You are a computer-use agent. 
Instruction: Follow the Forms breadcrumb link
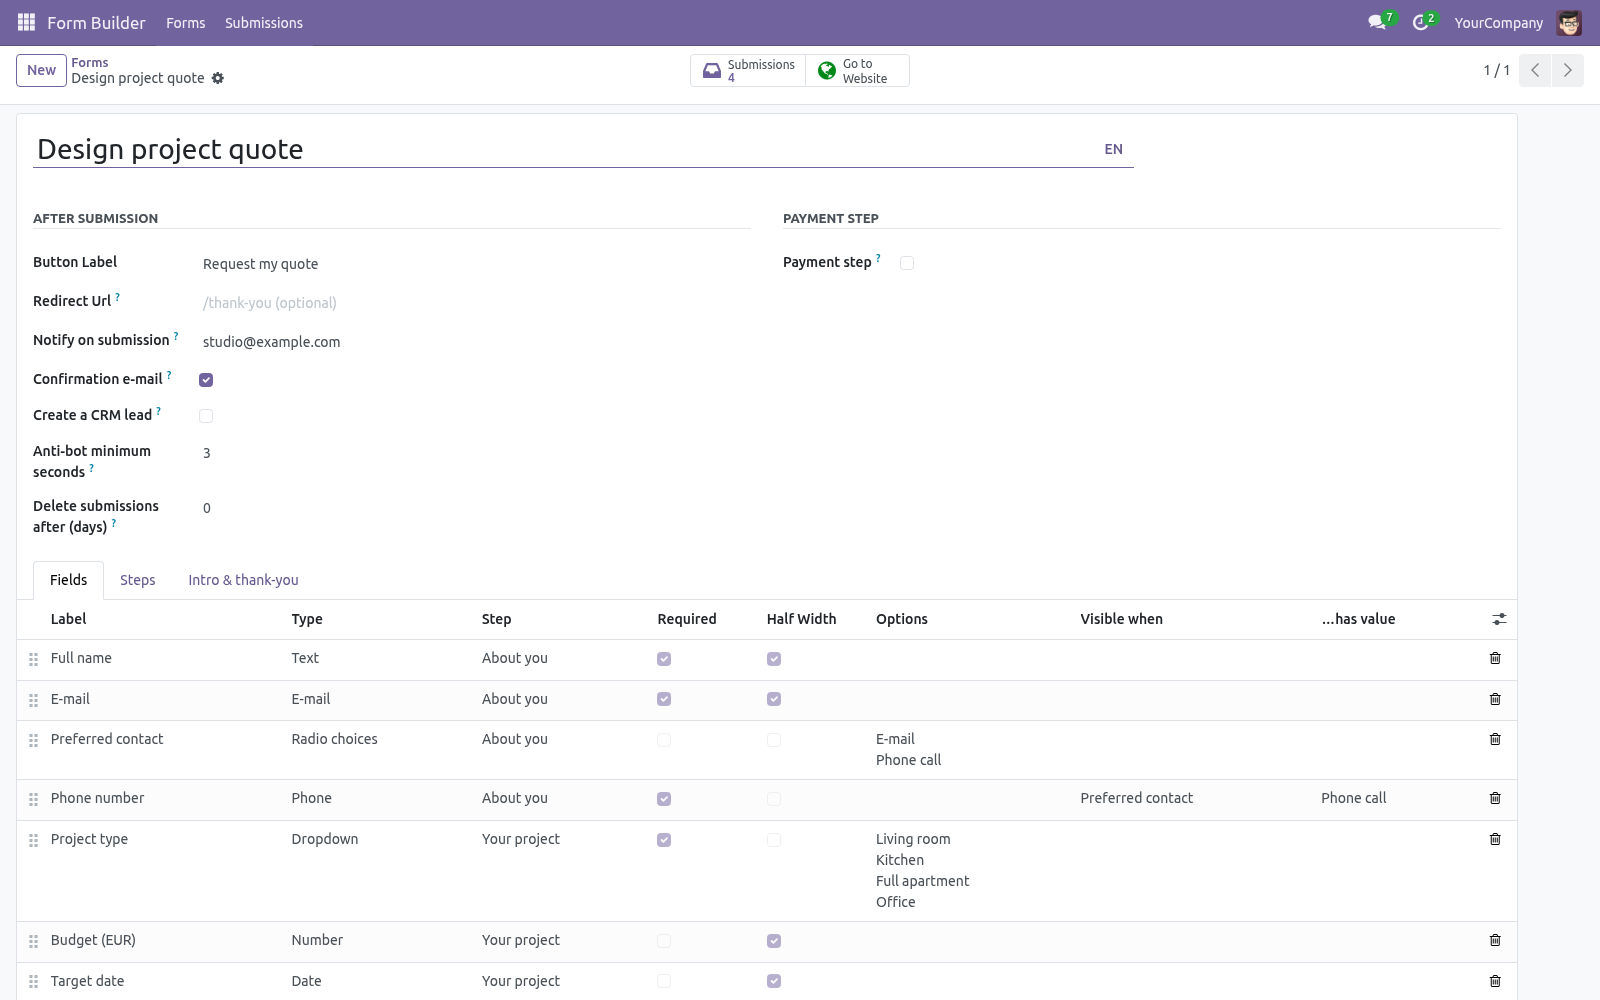point(90,62)
